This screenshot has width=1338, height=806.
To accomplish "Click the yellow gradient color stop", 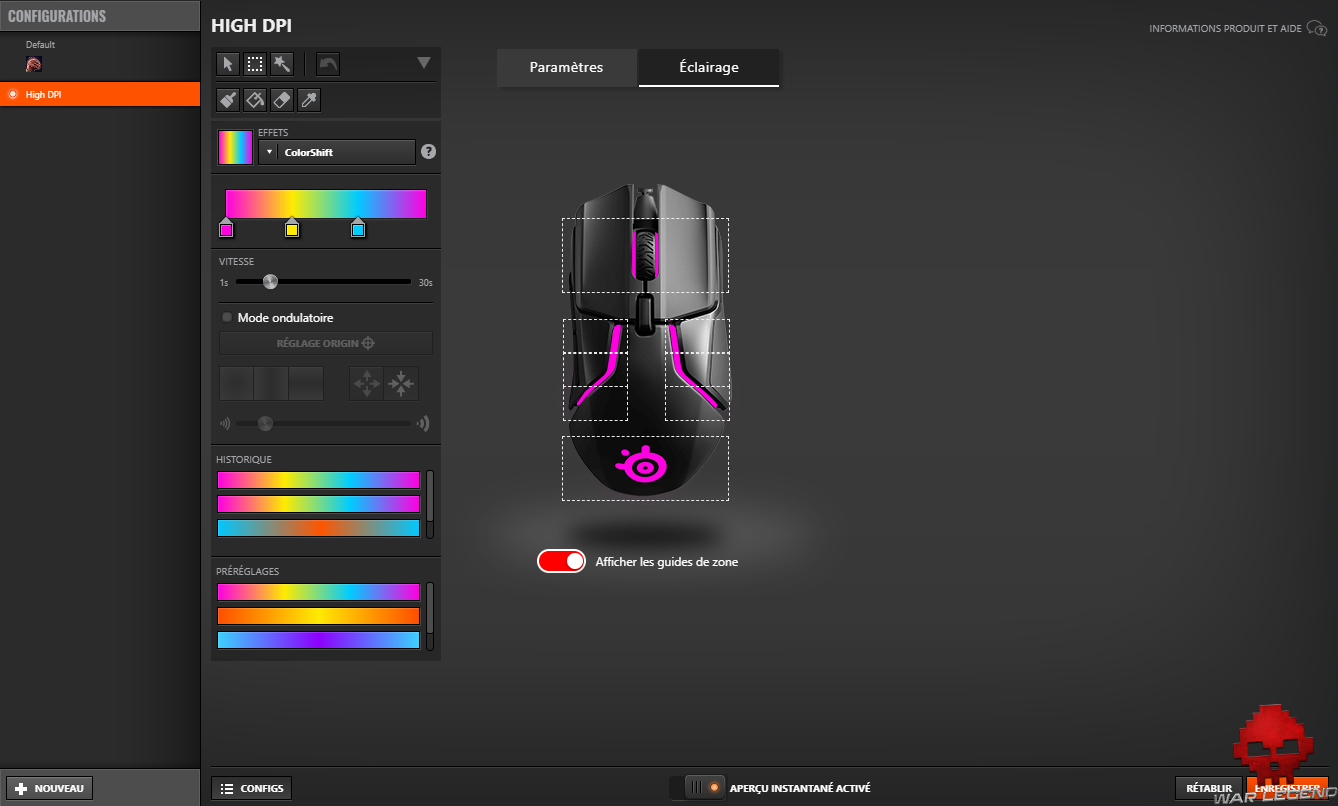I will [292, 229].
